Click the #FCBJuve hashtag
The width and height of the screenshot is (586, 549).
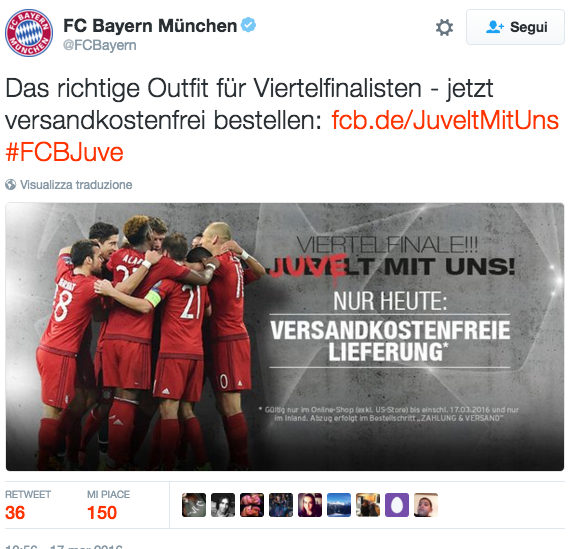tap(64, 152)
